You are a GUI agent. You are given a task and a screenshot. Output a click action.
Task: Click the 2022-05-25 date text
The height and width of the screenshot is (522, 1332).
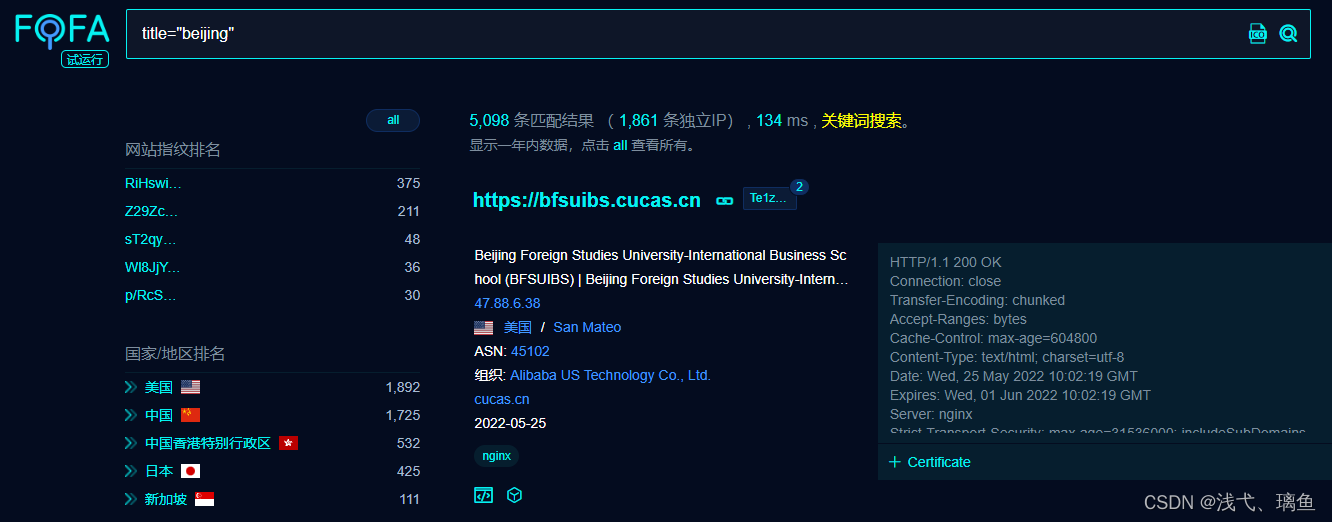[x=510, y=423]
